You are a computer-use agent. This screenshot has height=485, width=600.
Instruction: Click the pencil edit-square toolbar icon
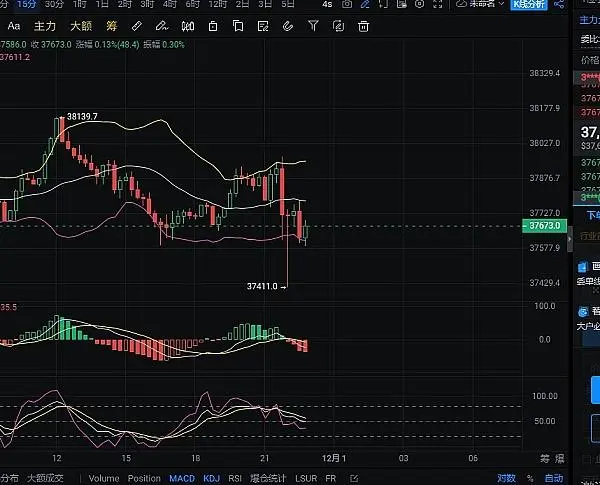tap(338, 26)
